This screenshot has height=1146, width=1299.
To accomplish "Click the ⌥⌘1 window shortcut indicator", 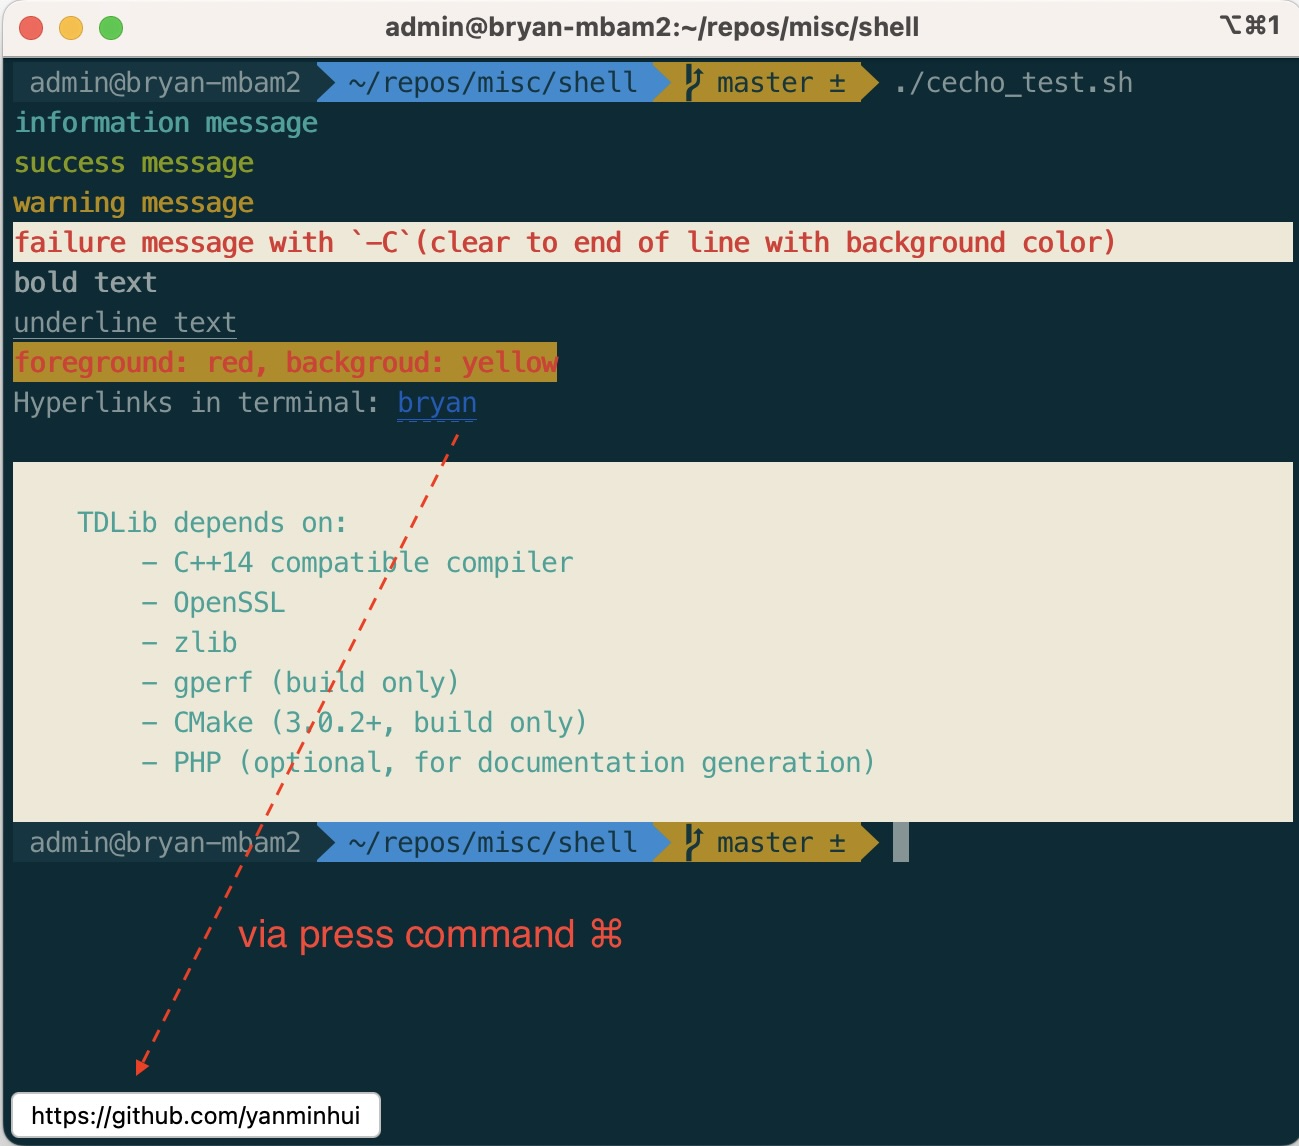I will click(x=1249, y=26).
